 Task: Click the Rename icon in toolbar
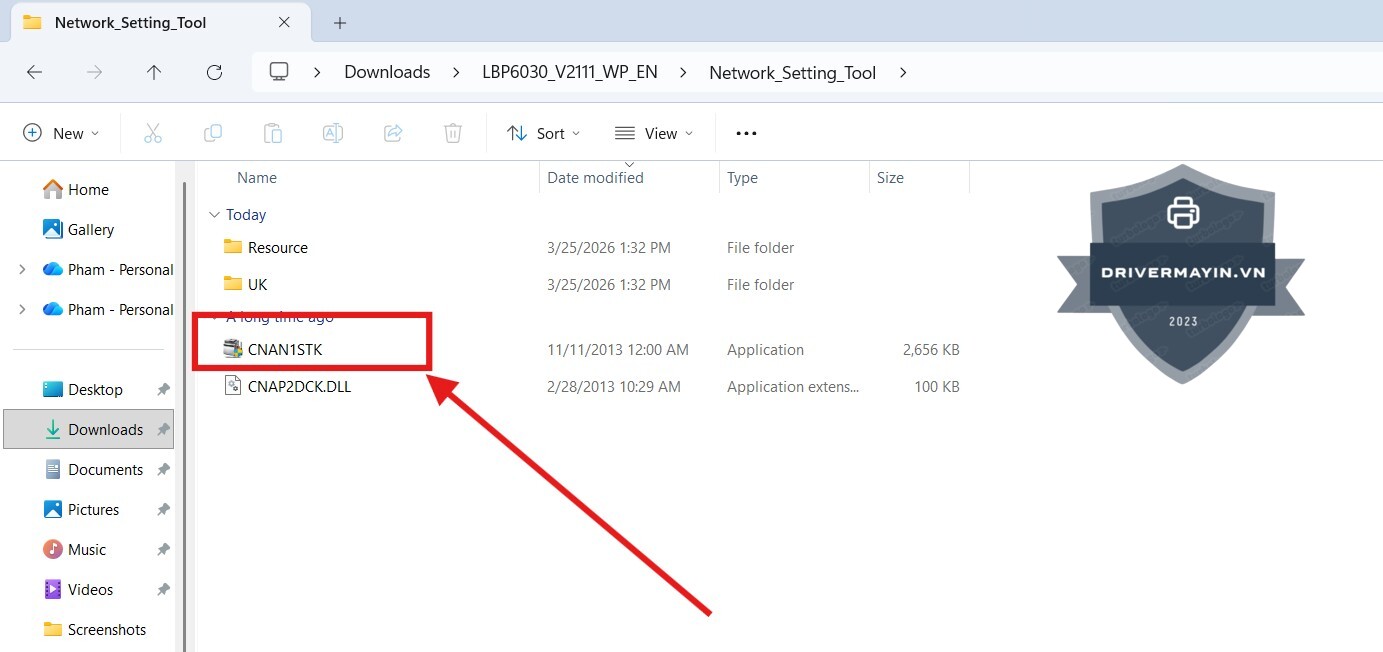(x=333, y=133)
